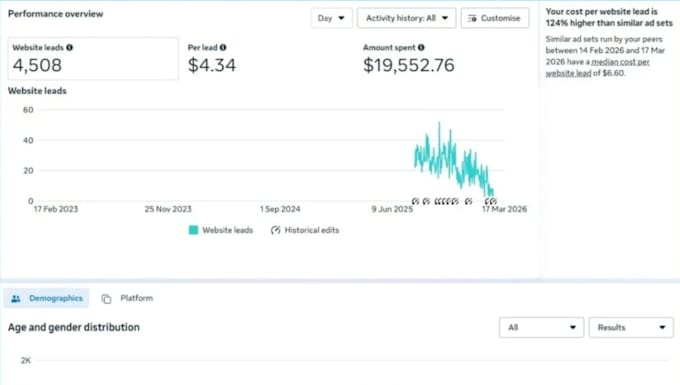Screen dimensions: 680x385
Task: Click the 17 Mar 2026 axis label
Action: [504, 209]
